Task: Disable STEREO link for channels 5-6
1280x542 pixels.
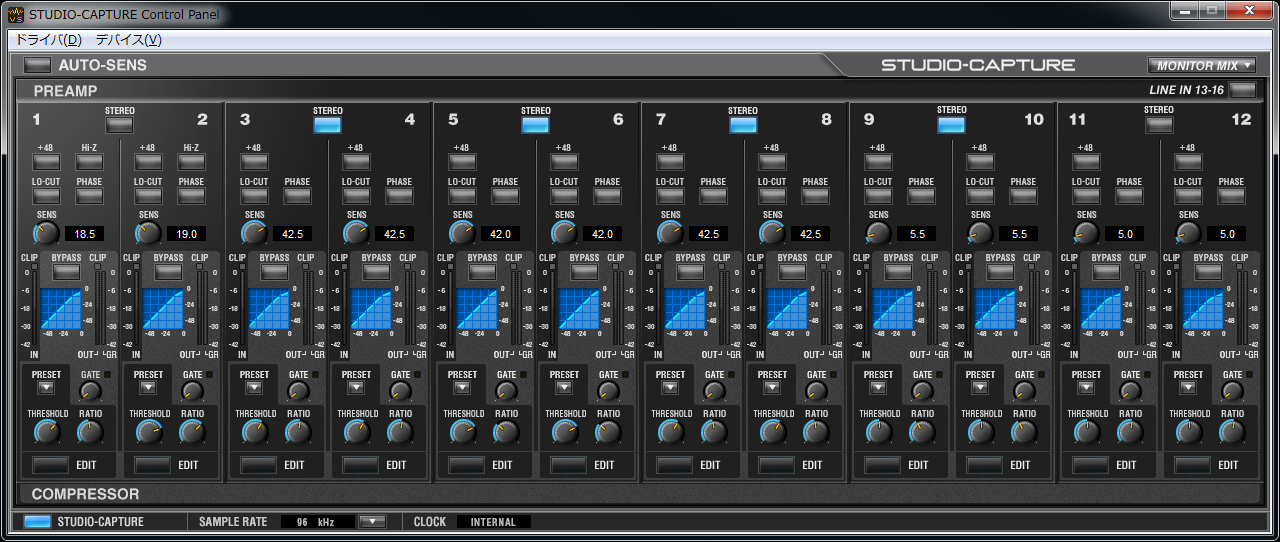Action: (x=536, y=125)
